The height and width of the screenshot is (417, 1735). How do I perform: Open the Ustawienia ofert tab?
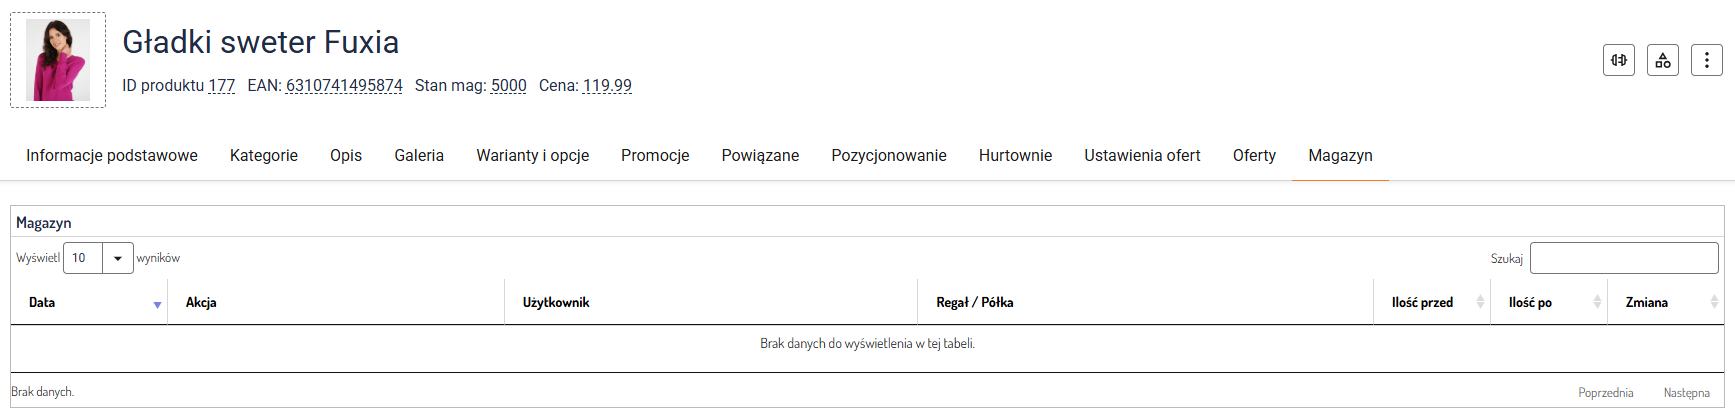1142,156
